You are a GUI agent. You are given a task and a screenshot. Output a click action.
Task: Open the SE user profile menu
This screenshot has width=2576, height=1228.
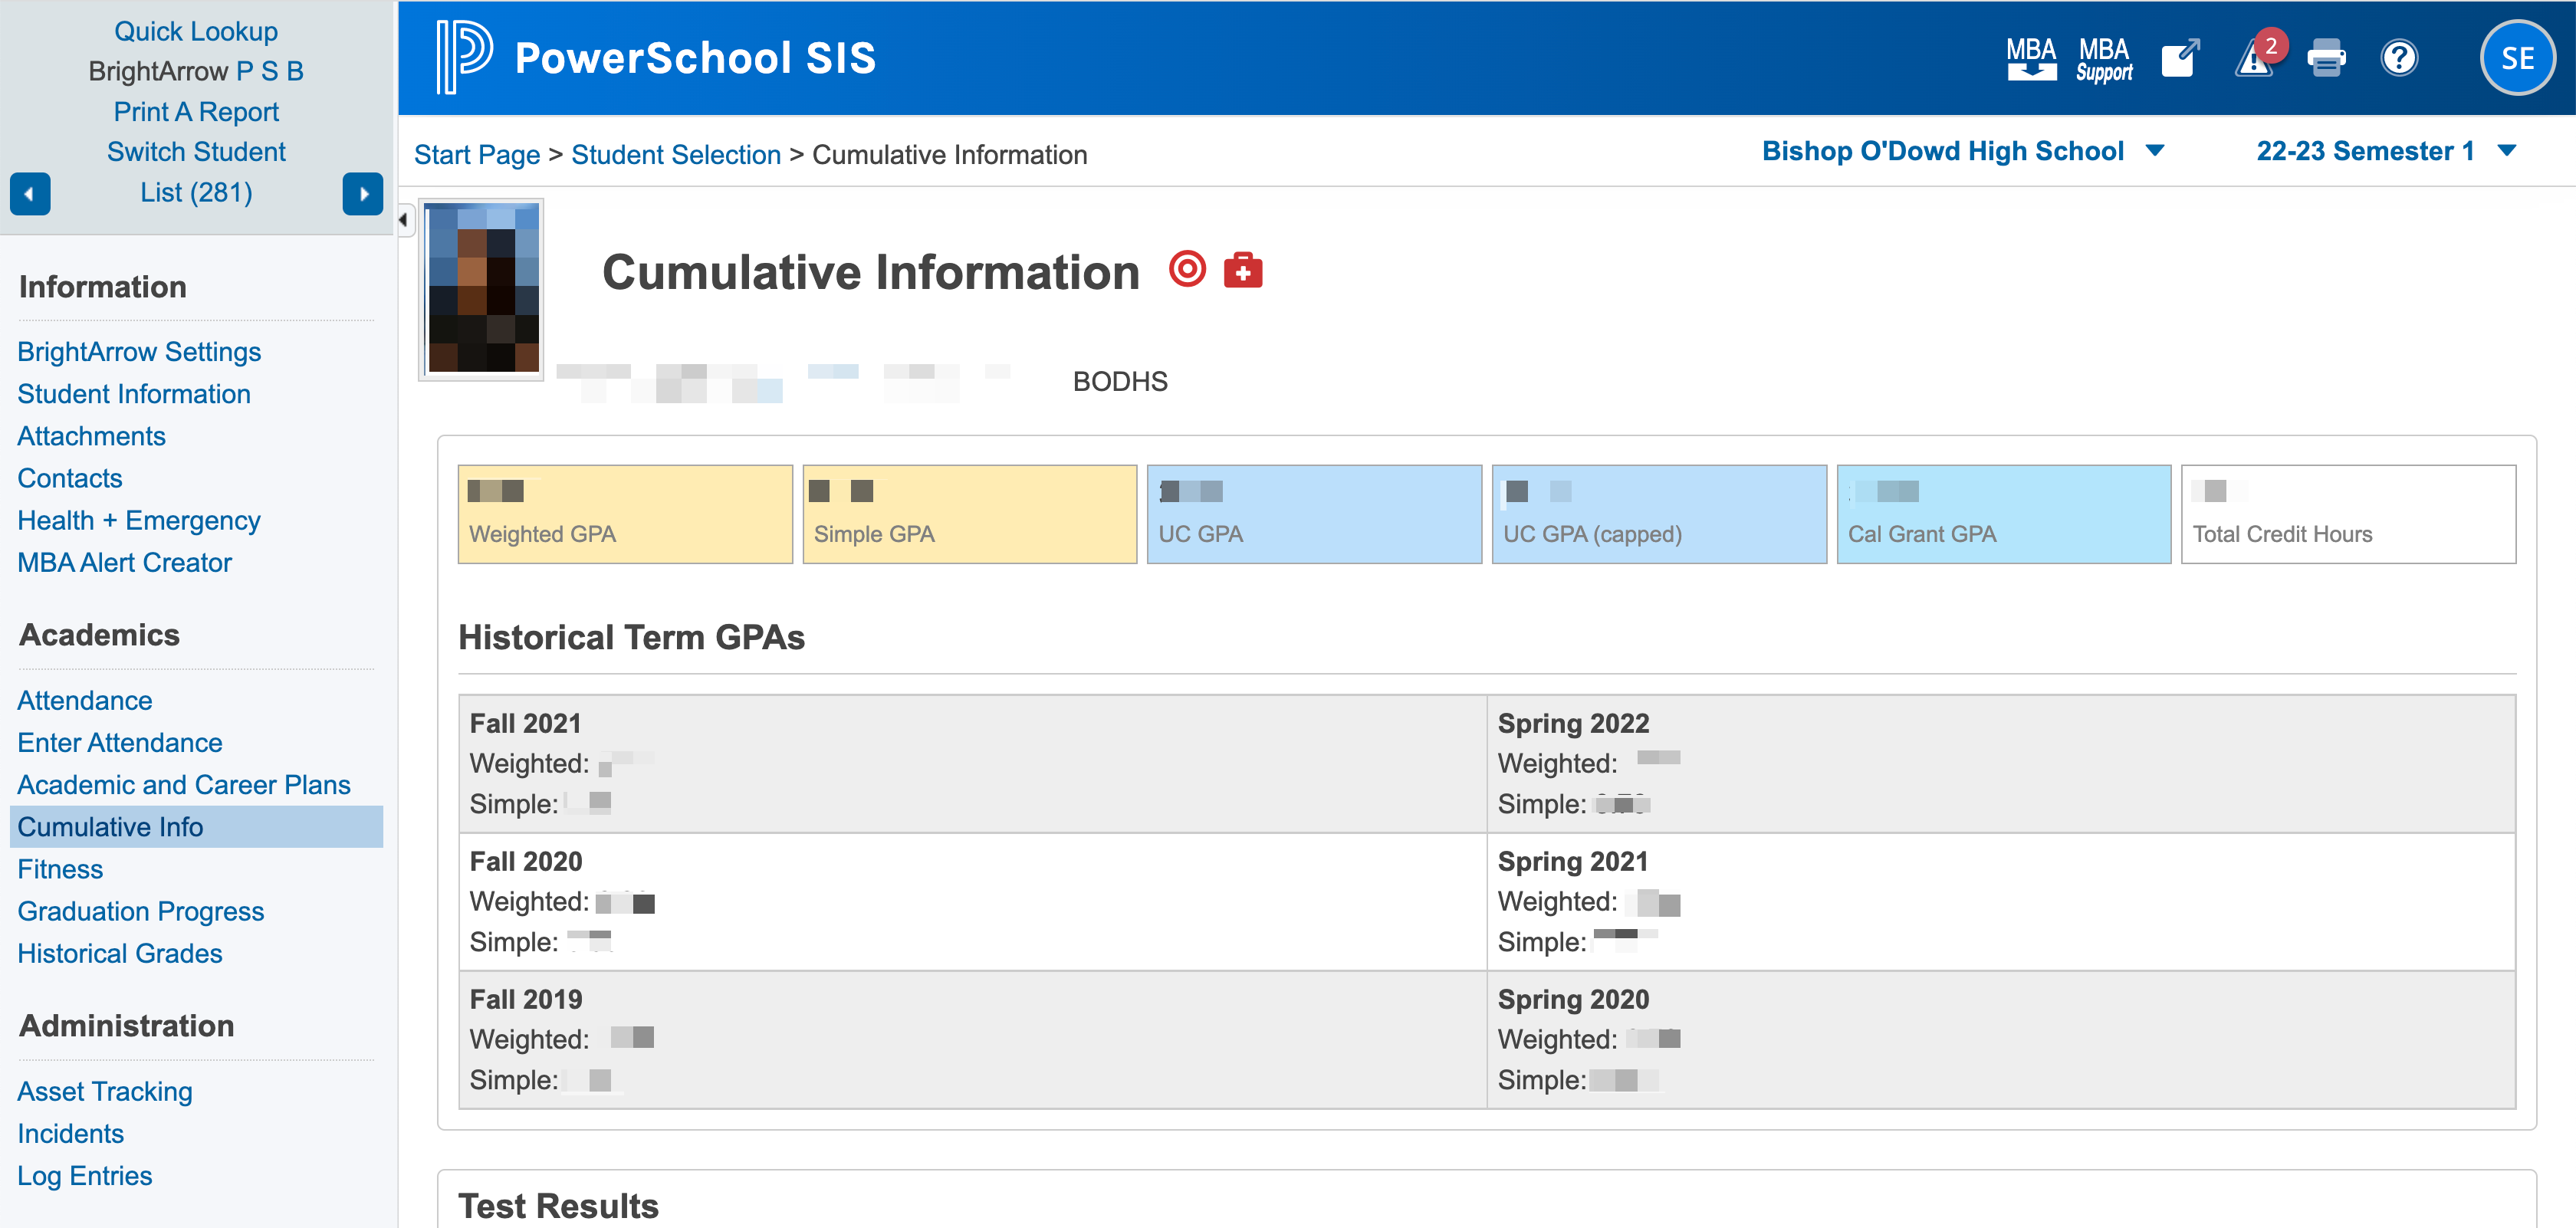point(2517,57)
